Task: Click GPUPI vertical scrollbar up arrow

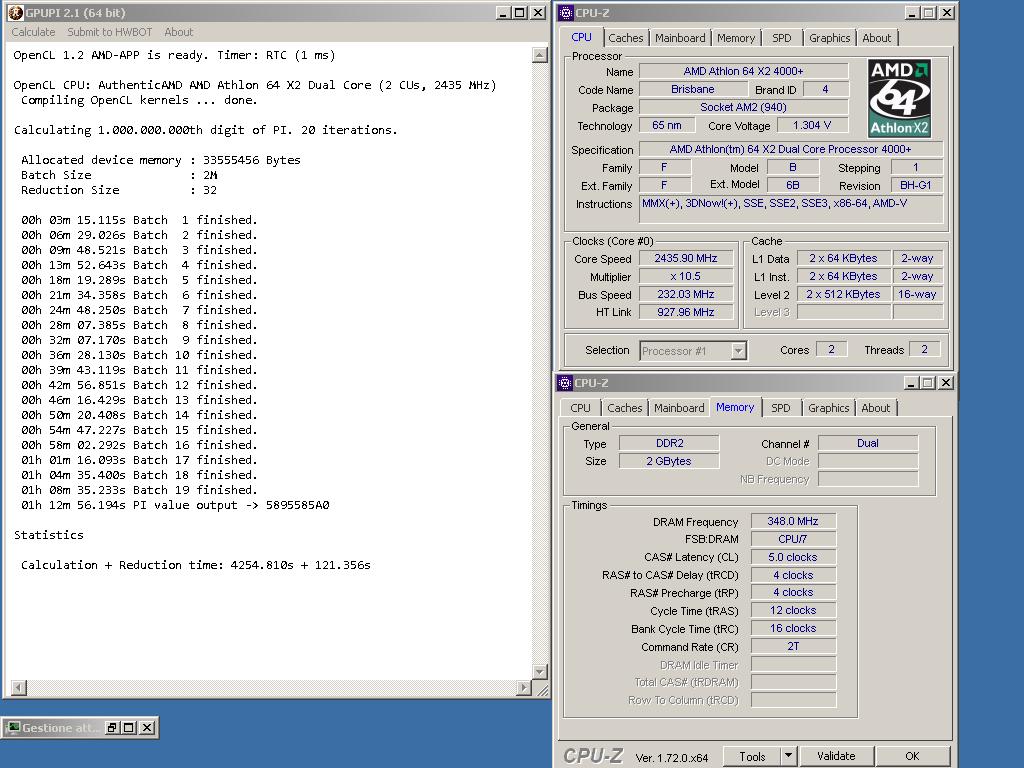Action: click(x=539, y=55)
